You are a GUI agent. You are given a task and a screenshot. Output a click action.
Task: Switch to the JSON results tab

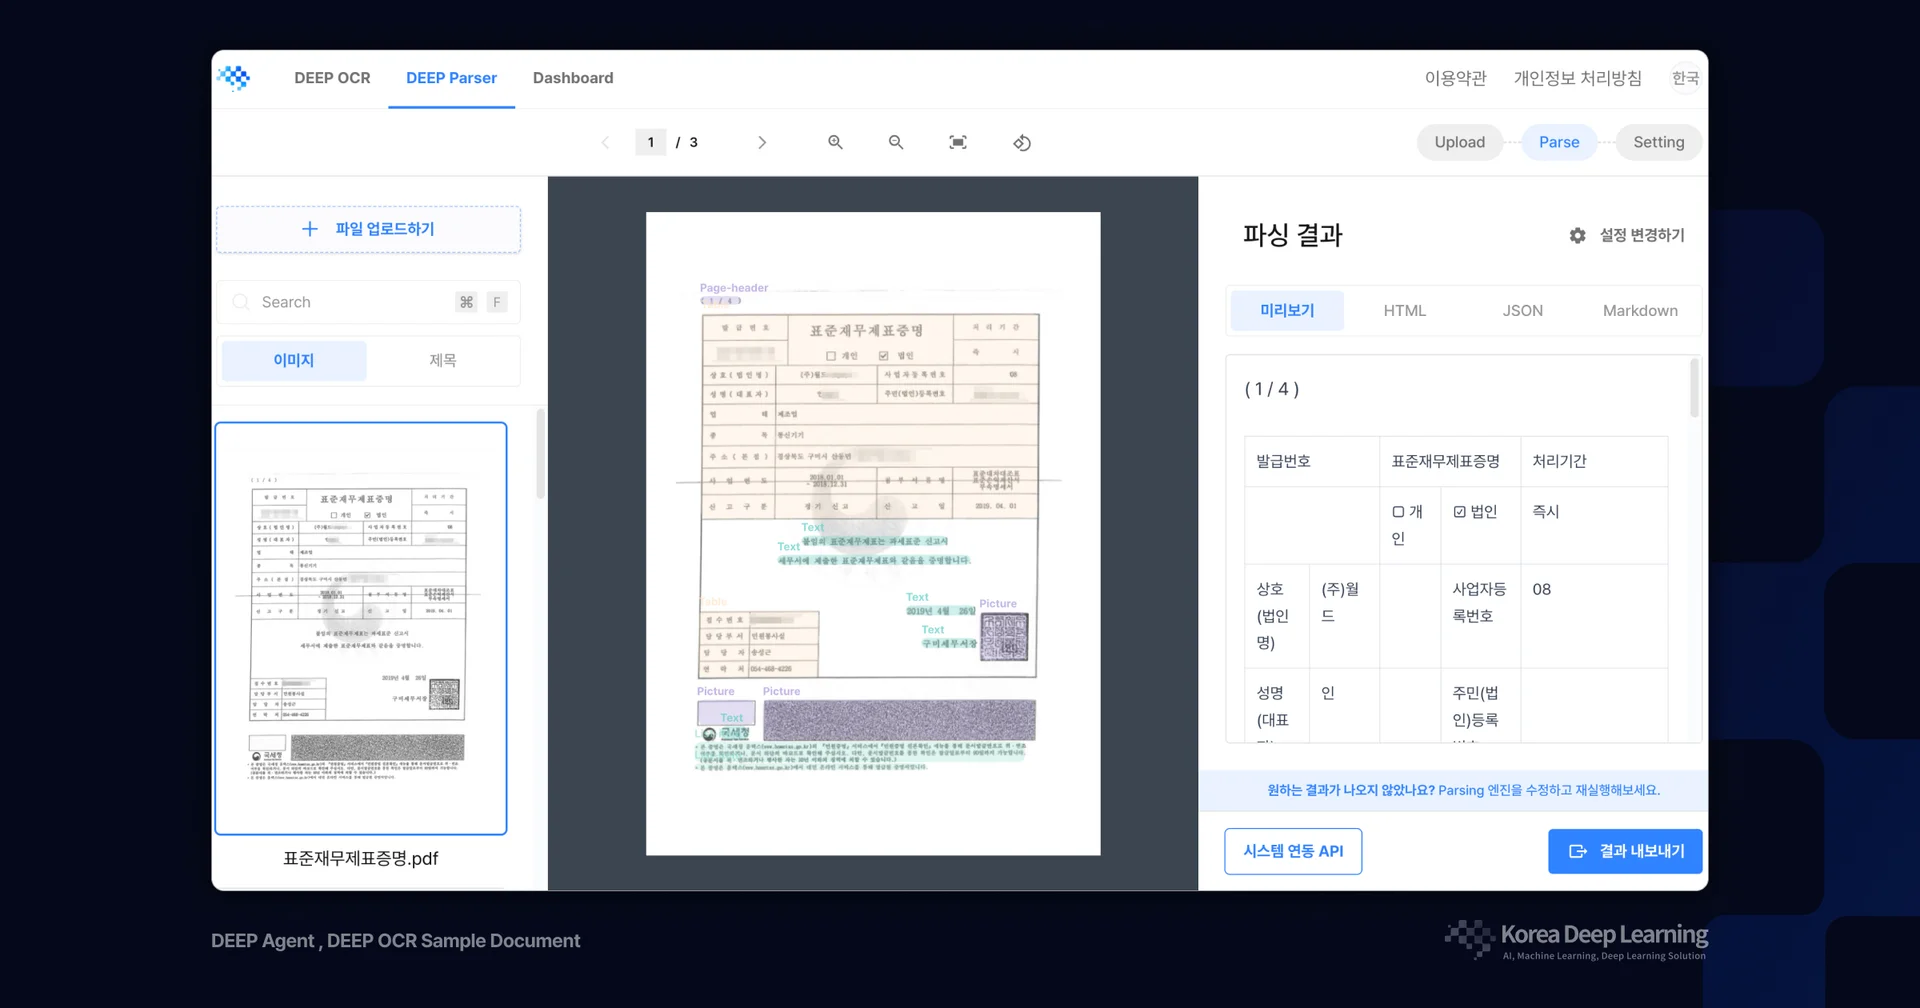[x=1522, y=310]
